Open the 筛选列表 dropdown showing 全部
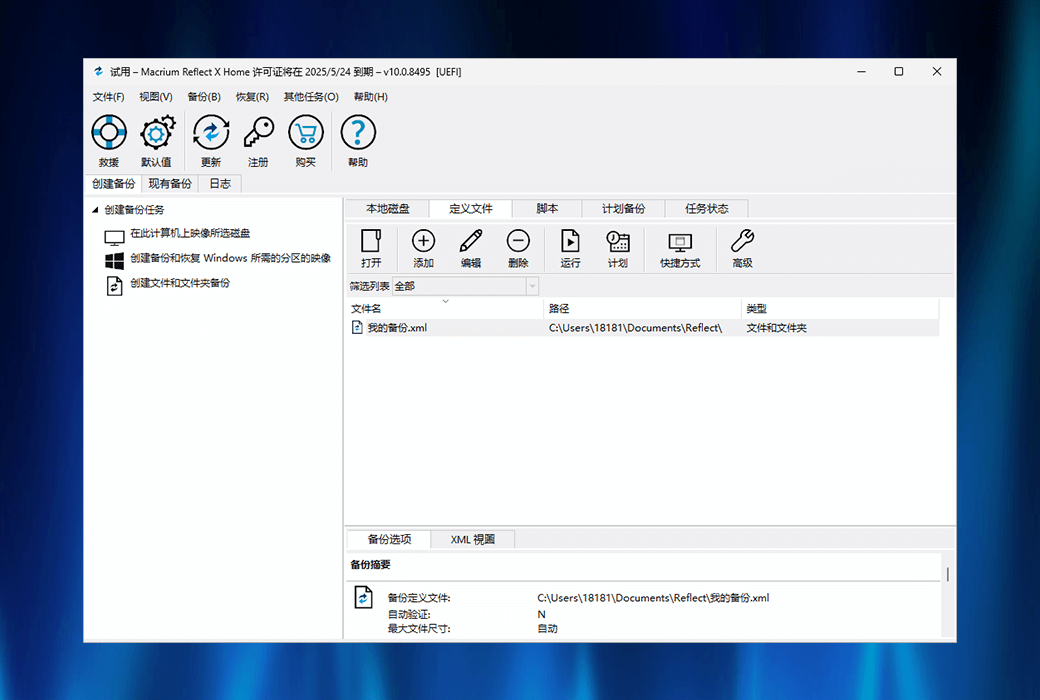Screen dimensions: 1040x700 pos(465,286)
